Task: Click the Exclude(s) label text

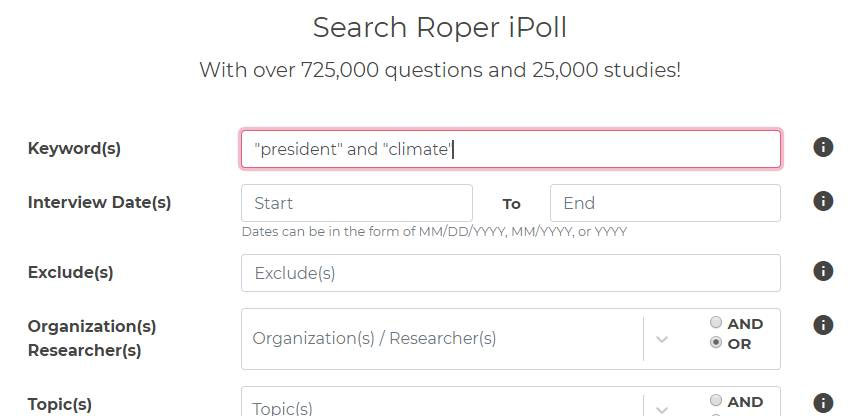Action: tap(70, 272)
